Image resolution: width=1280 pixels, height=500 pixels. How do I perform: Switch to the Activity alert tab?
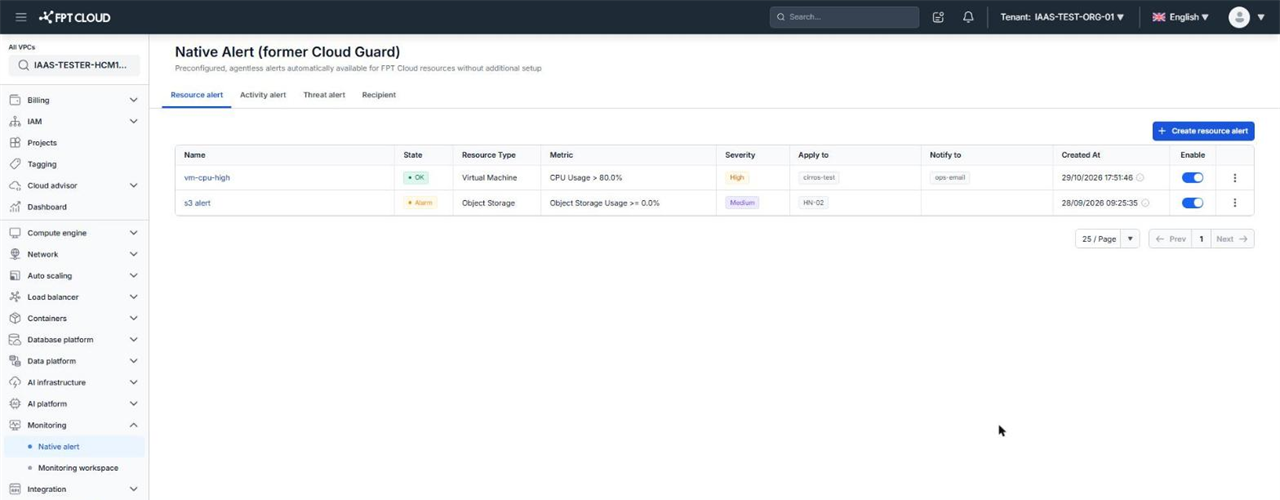263,95
